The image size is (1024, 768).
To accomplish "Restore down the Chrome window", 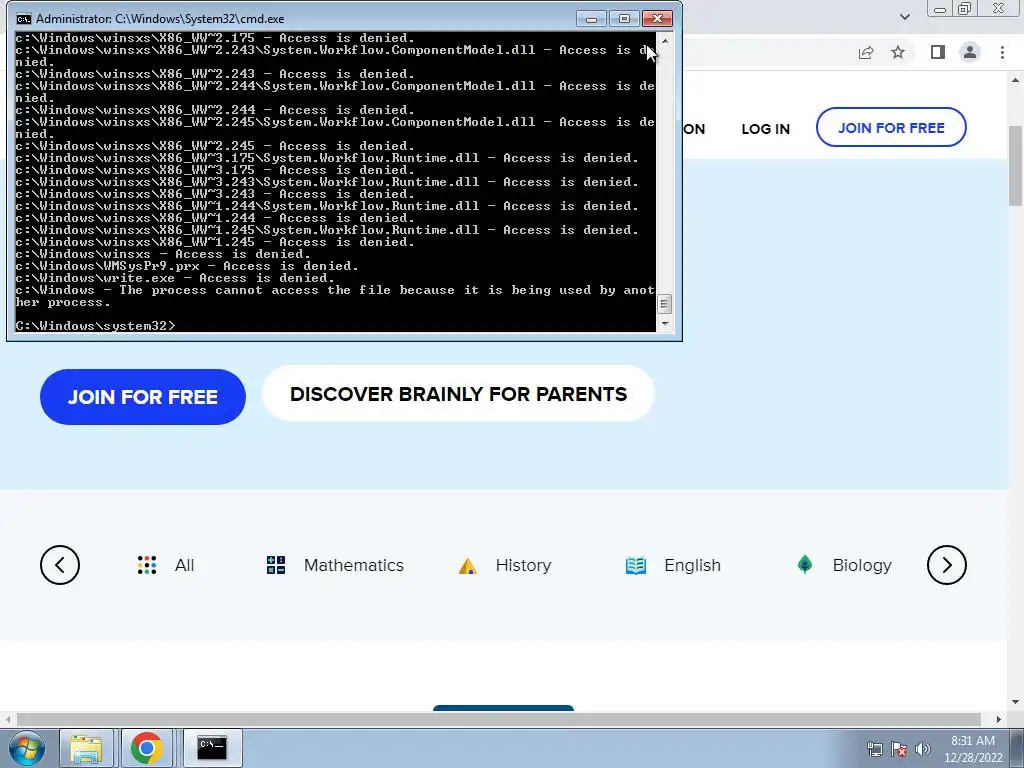I will click(x=965, y=9).
